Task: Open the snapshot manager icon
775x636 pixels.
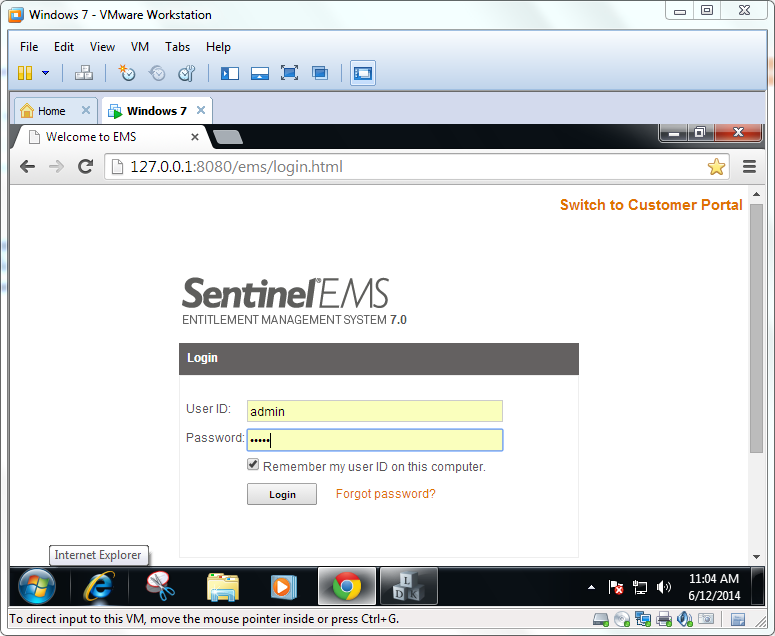Action: (187, 73)
